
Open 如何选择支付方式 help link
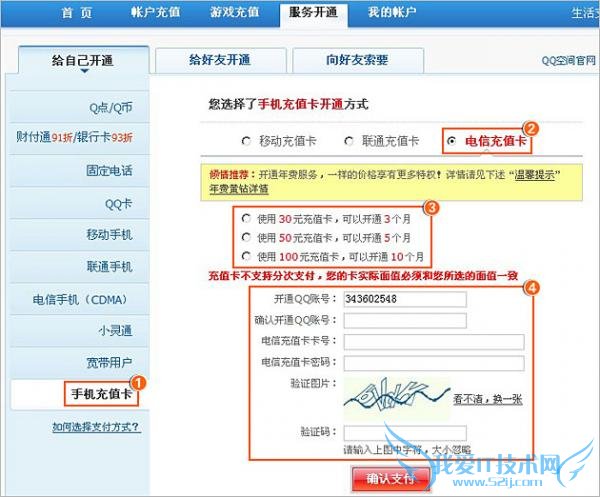point(96,427)
